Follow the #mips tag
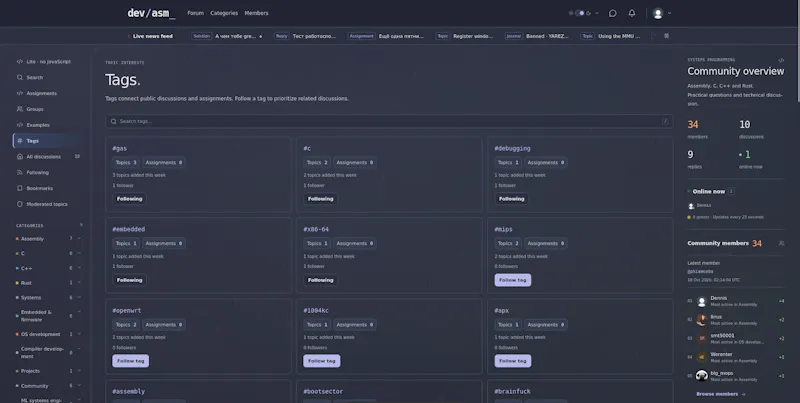Image resolution: width=800 pixels, height=403 pixels. click(512, 280)
